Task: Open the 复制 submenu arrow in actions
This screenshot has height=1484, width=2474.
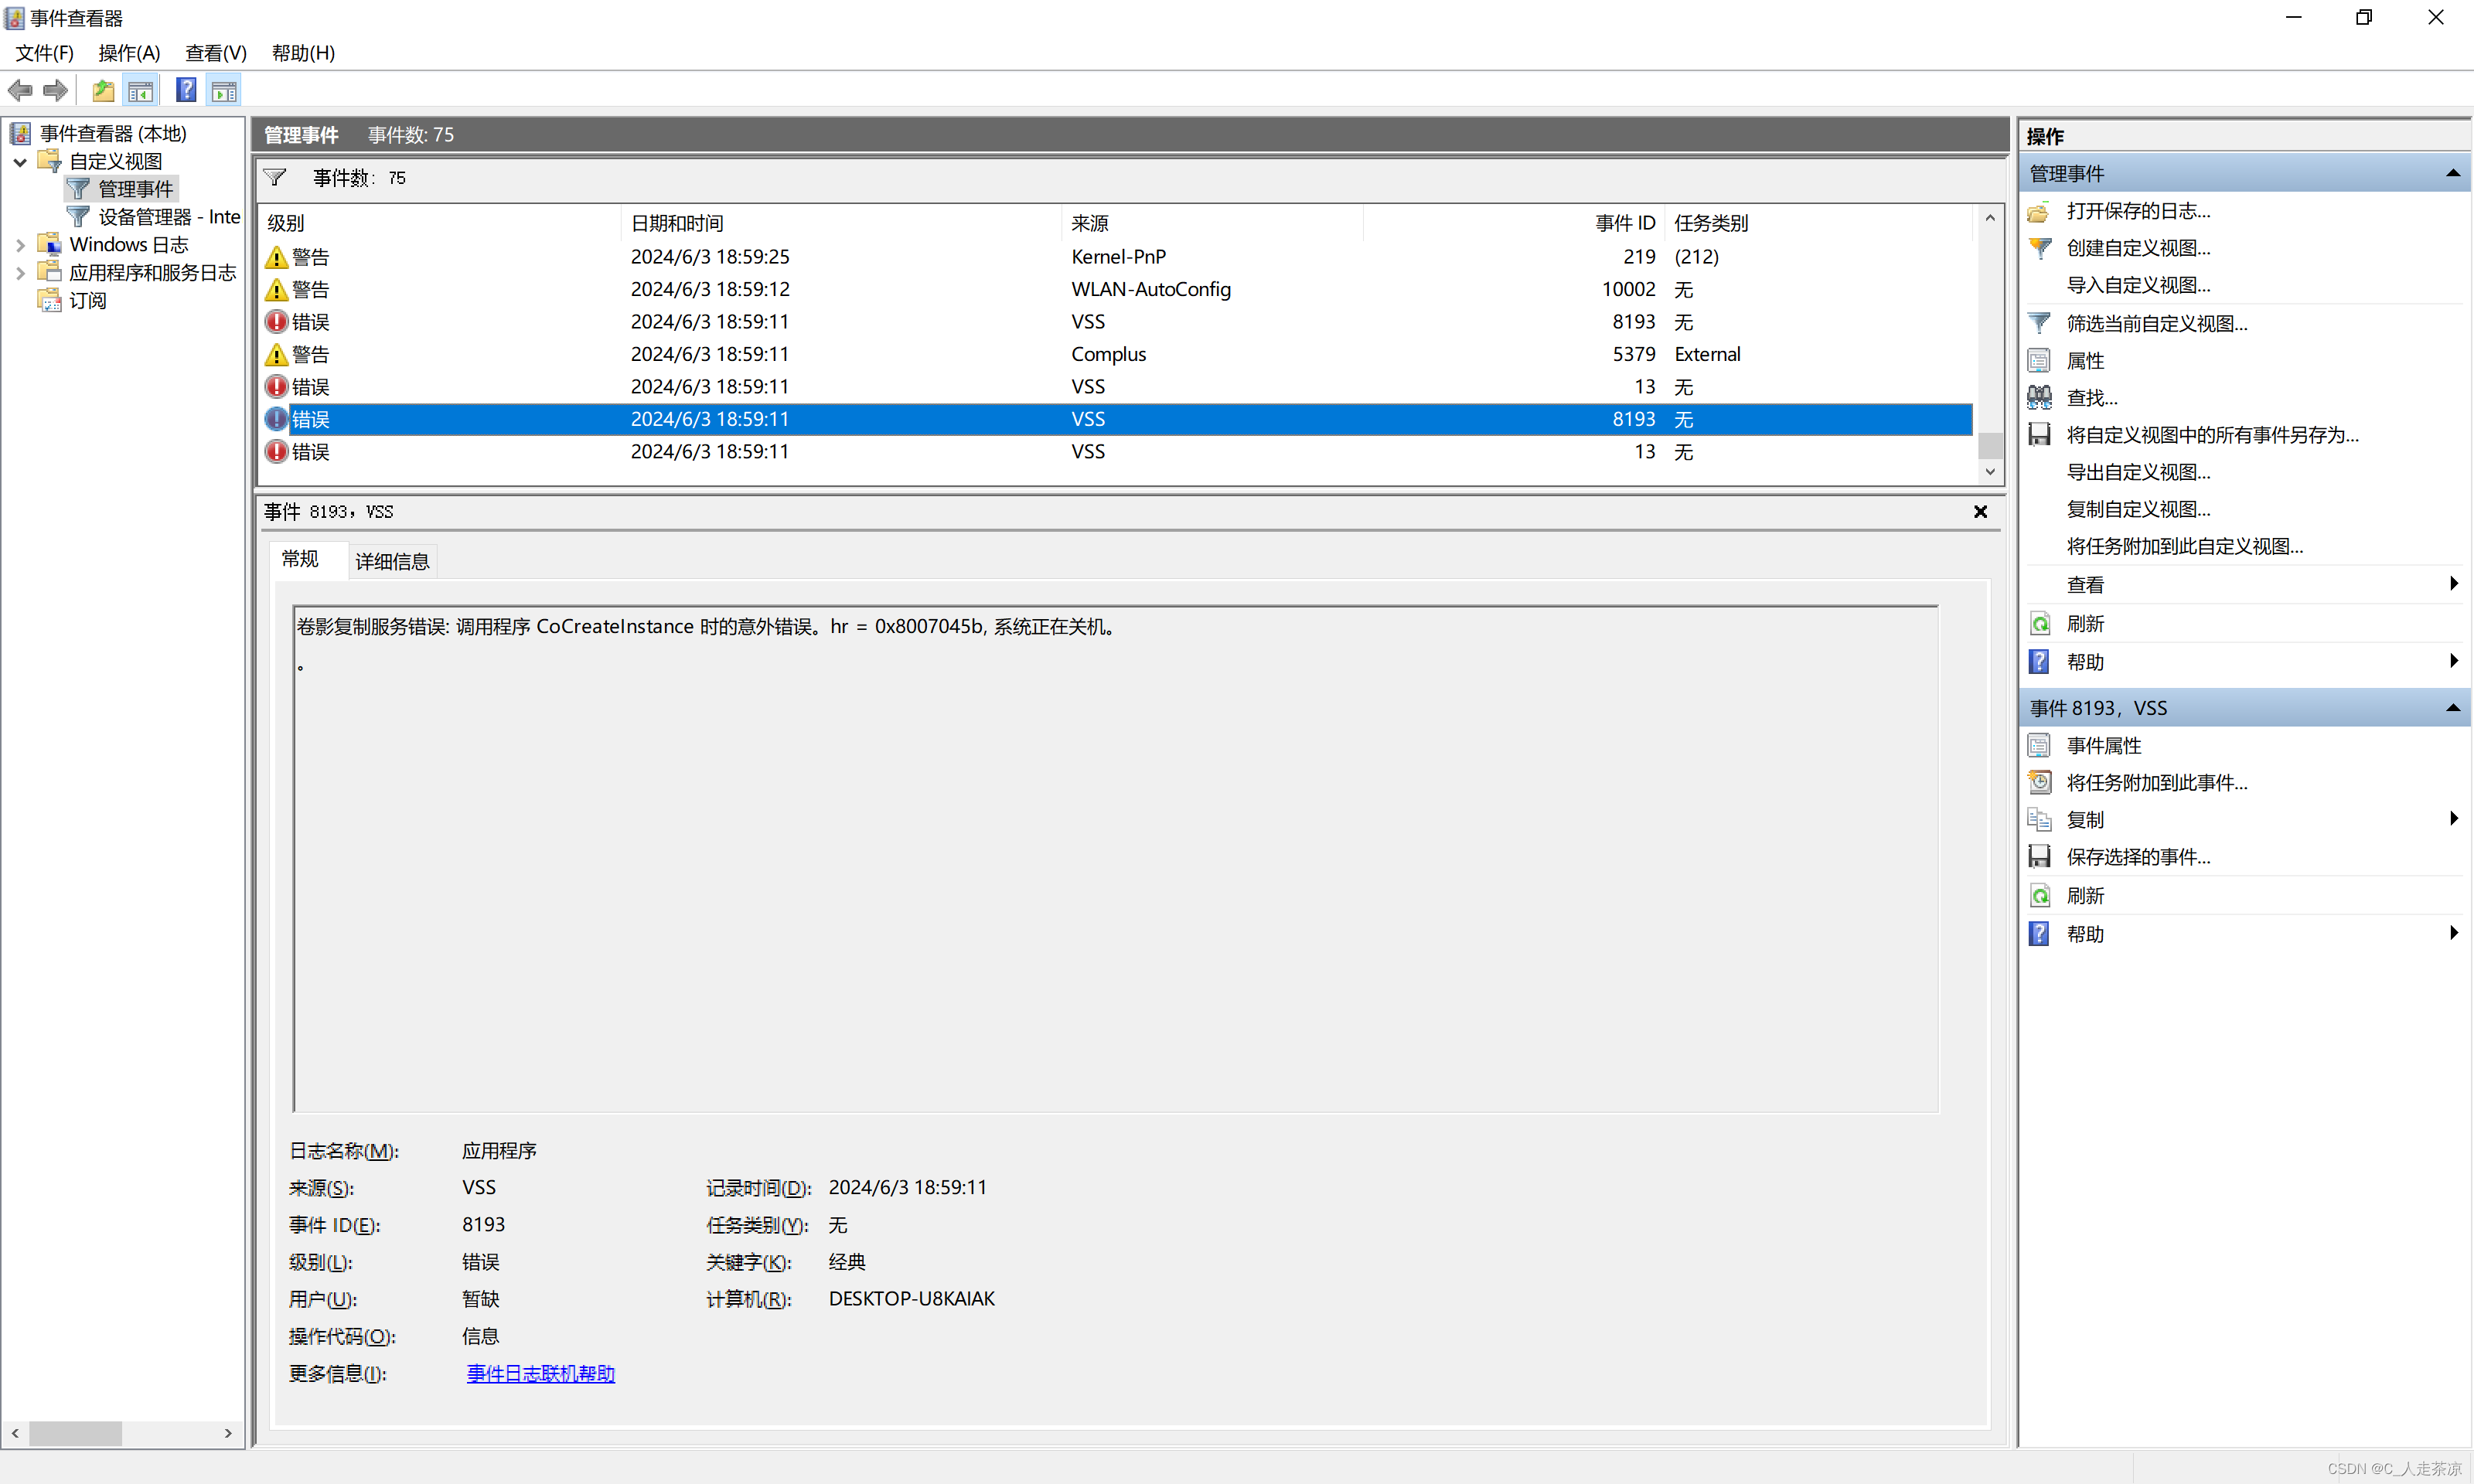Action: pos(2453,819)
